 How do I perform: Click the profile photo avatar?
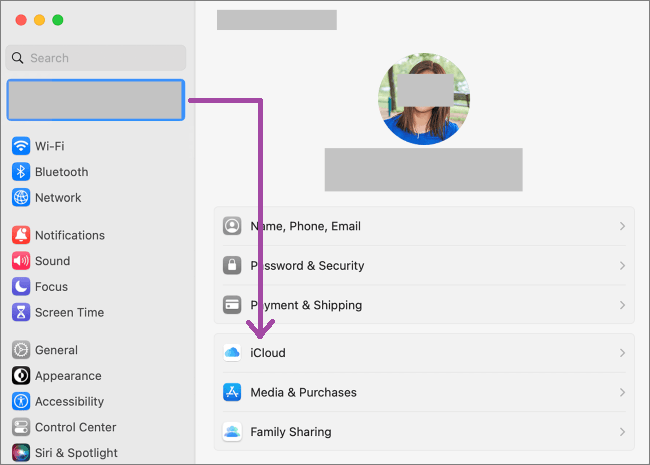[x=424, y=99]
